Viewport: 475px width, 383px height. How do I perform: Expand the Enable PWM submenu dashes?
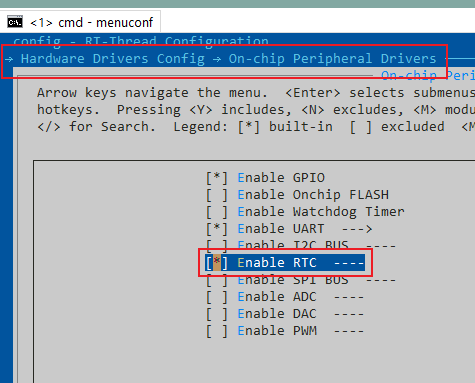pyautogui.click(x=349, y=331)
